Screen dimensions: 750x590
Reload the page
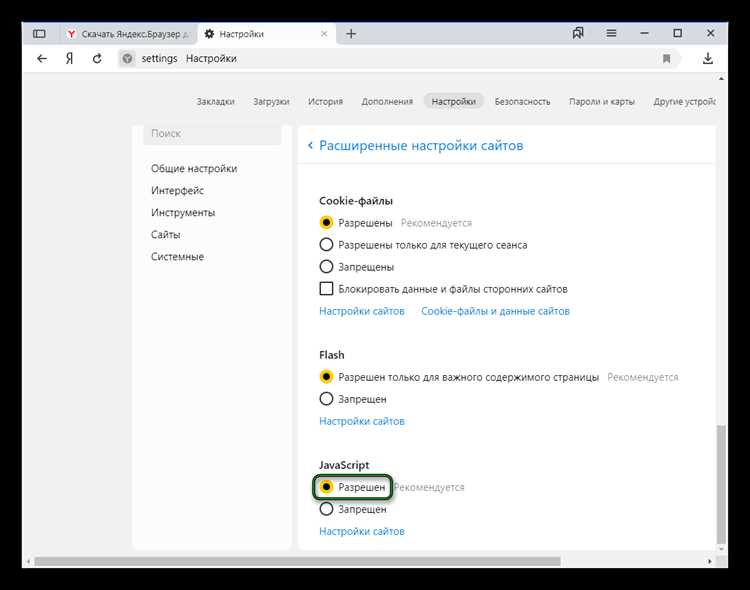click(97, 58)
